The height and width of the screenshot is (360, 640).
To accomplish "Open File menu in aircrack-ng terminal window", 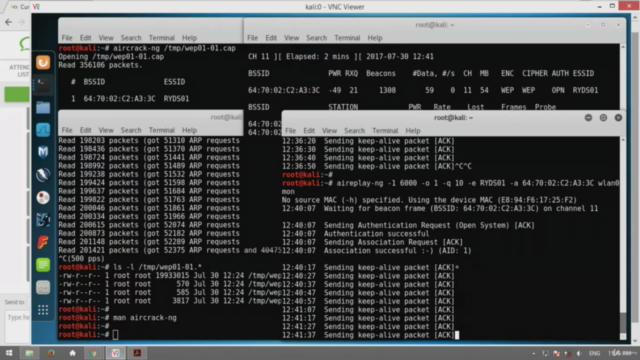I will (x=67, y=38).
